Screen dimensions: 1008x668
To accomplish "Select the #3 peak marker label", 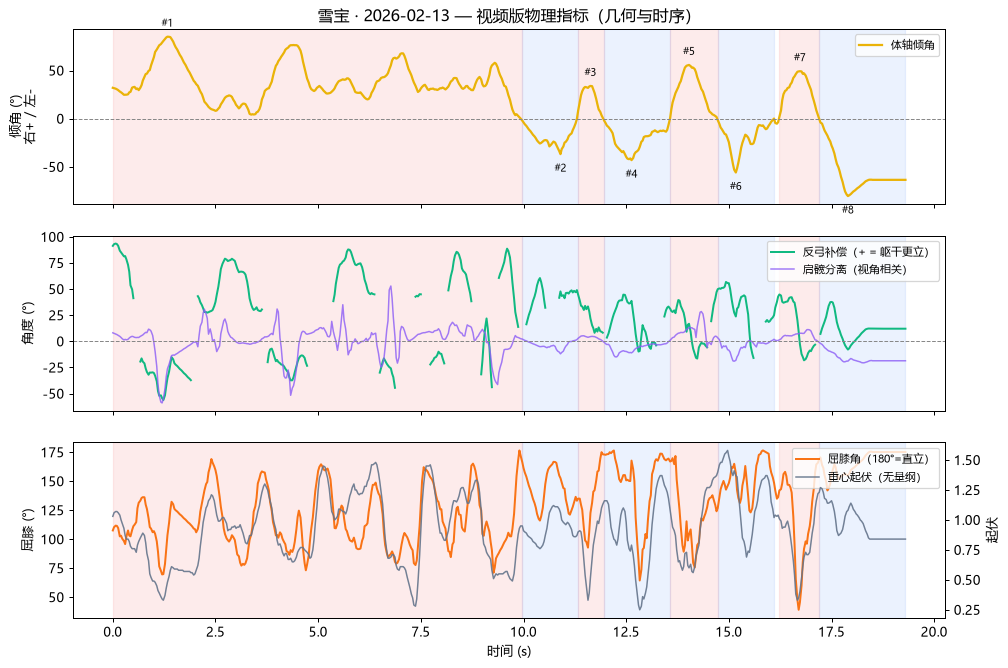I will [590, 72].
